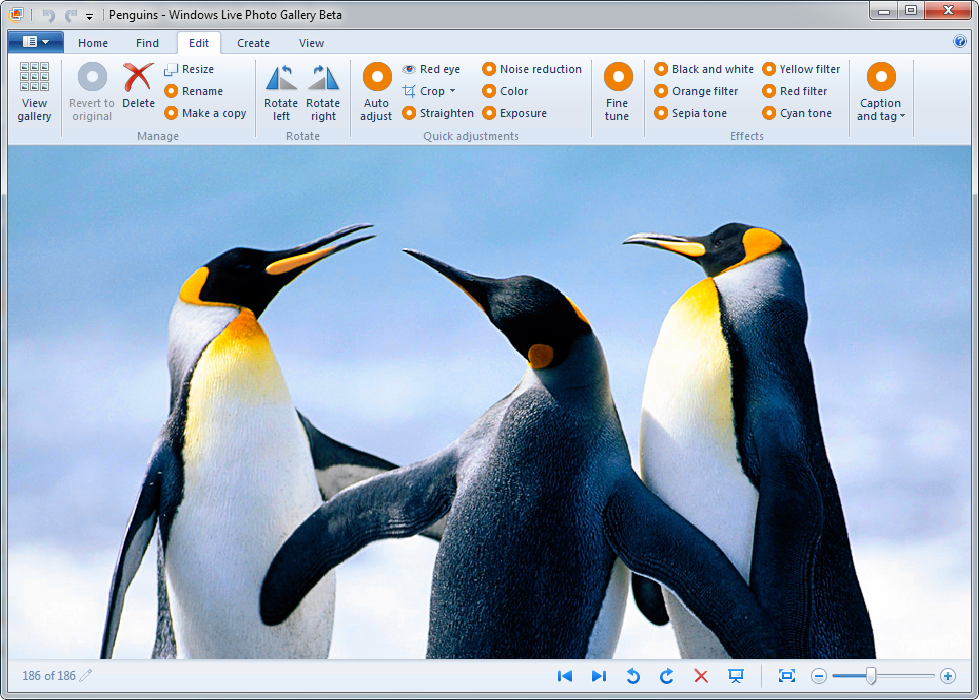Rotate clockwise in bottom bar

click(667, 676)
